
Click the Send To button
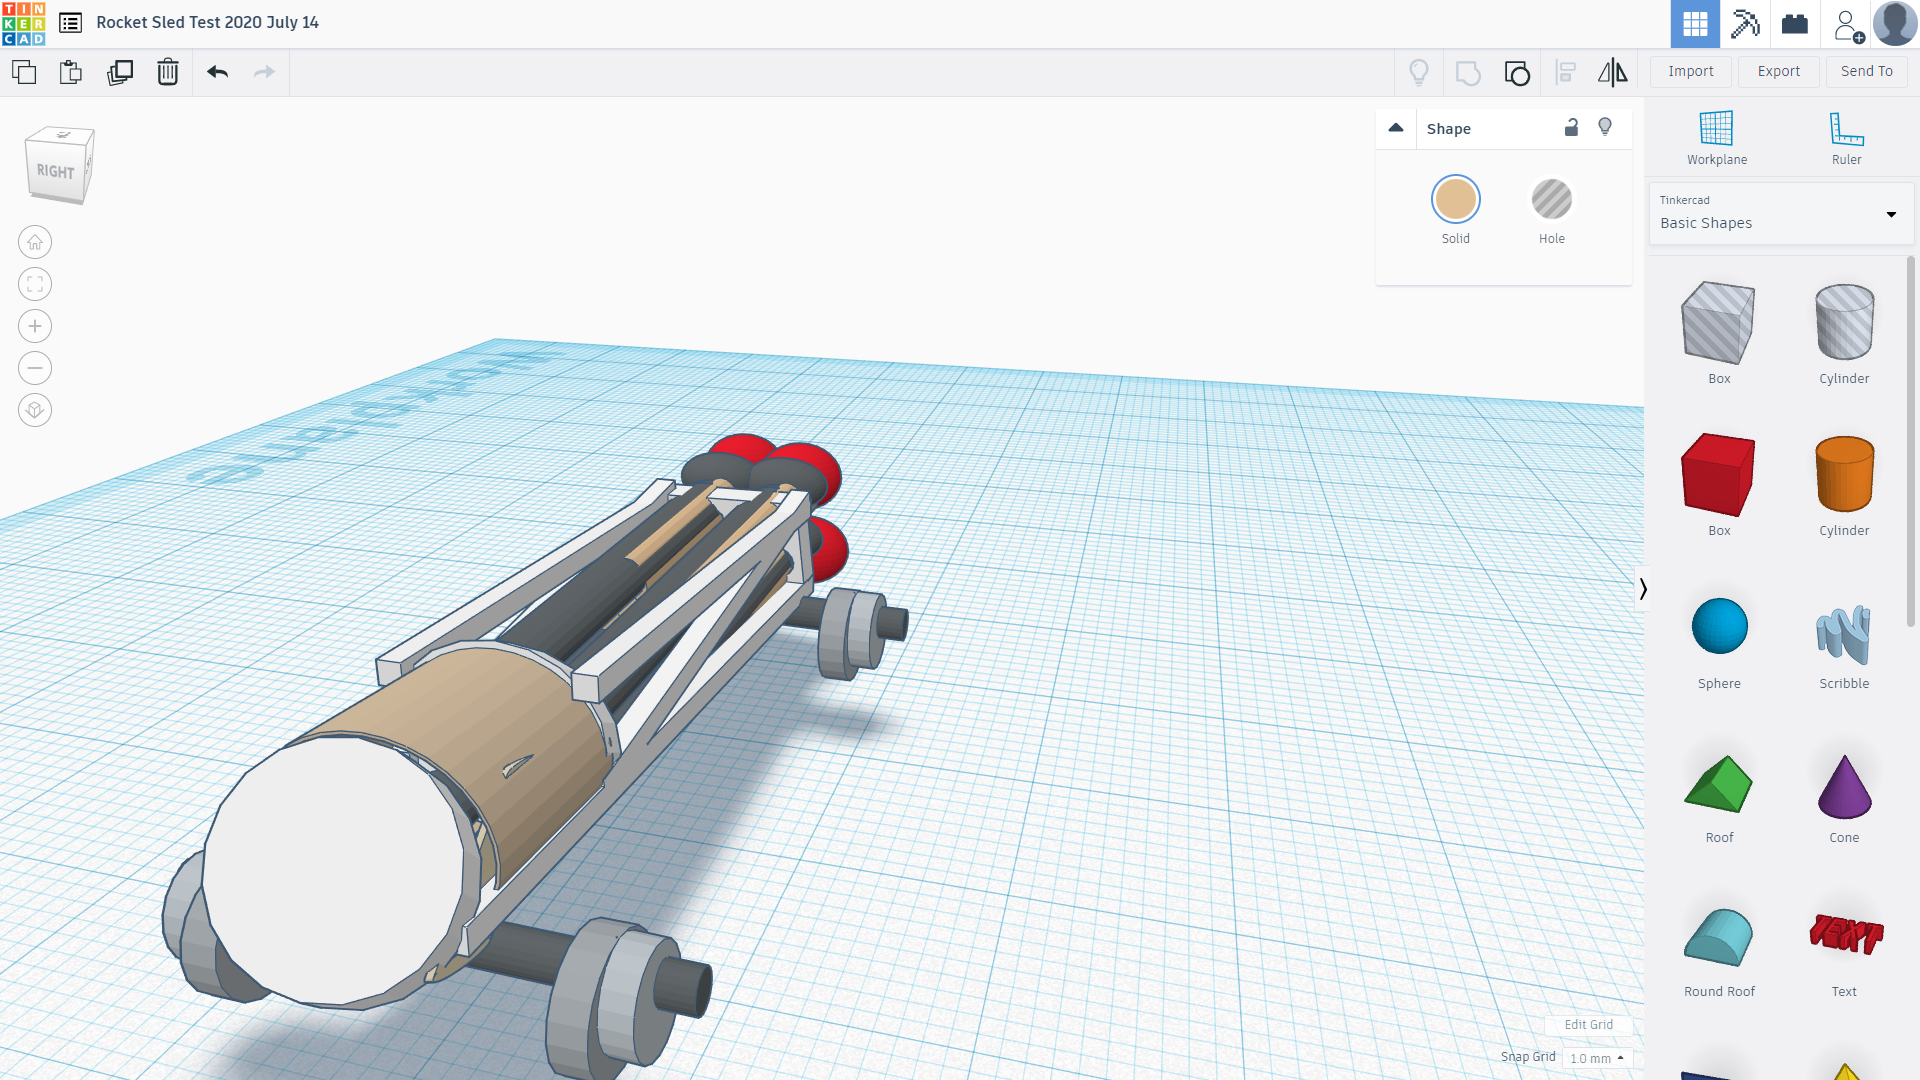tap(1866, 71)
